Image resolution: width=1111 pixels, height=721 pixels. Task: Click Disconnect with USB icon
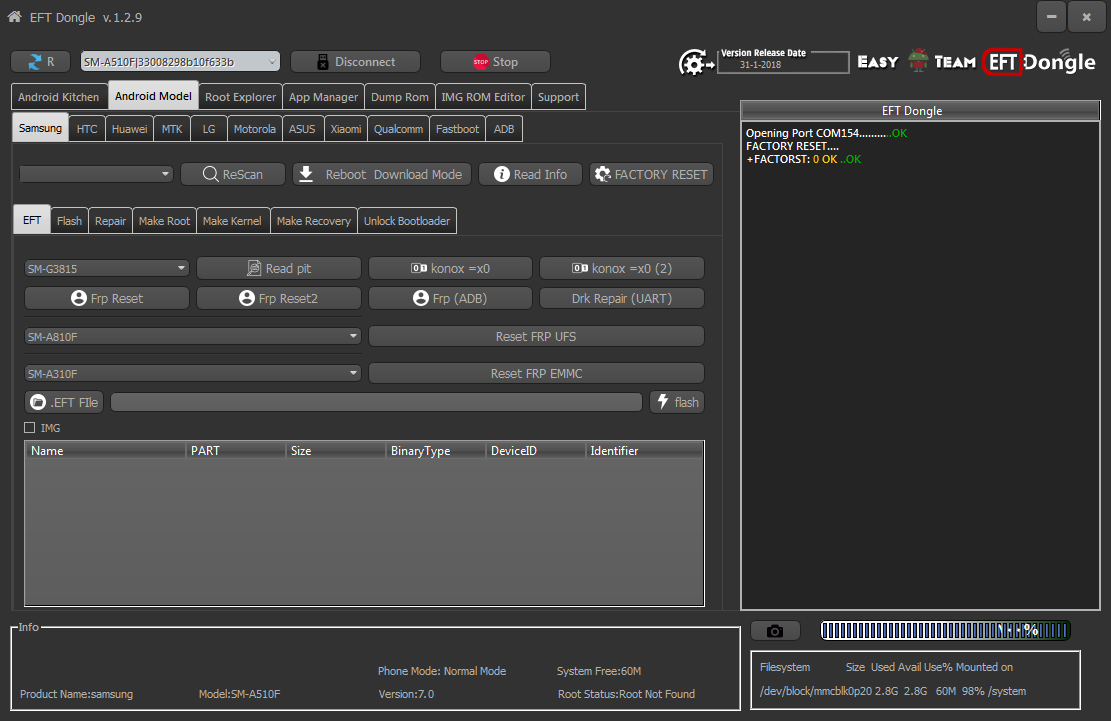pyautogui.click(x=355, y=62)
